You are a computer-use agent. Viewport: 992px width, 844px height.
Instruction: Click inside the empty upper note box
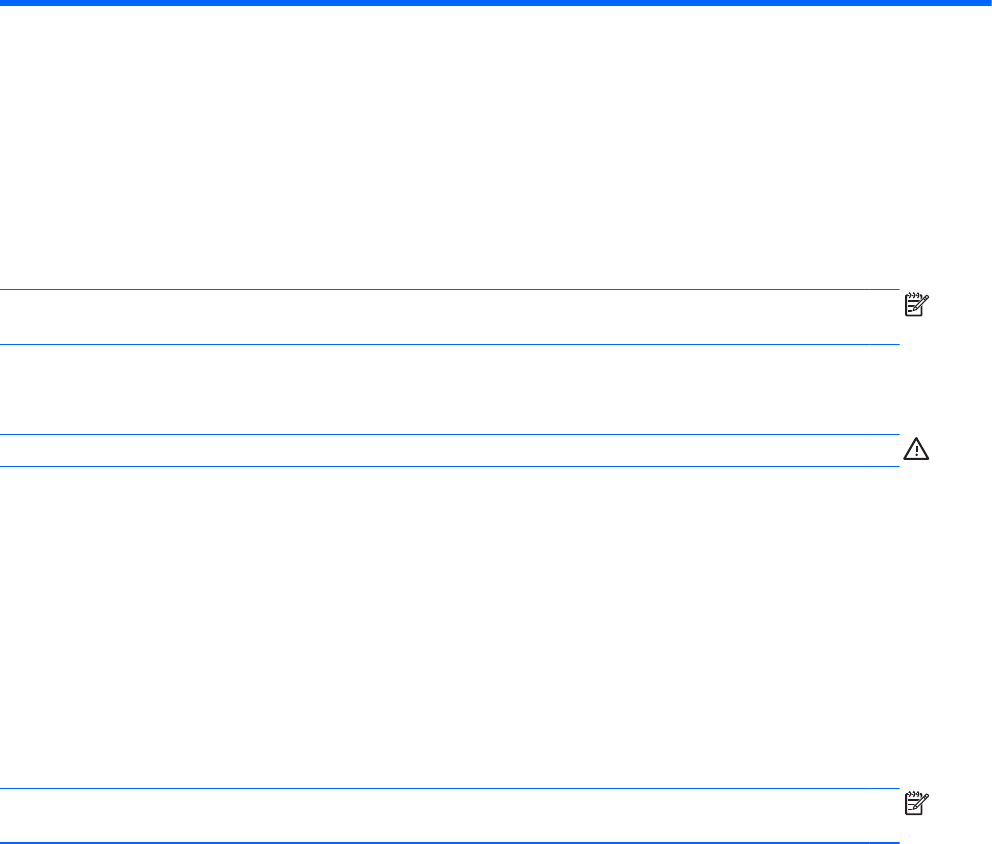[x=450, y=318]
